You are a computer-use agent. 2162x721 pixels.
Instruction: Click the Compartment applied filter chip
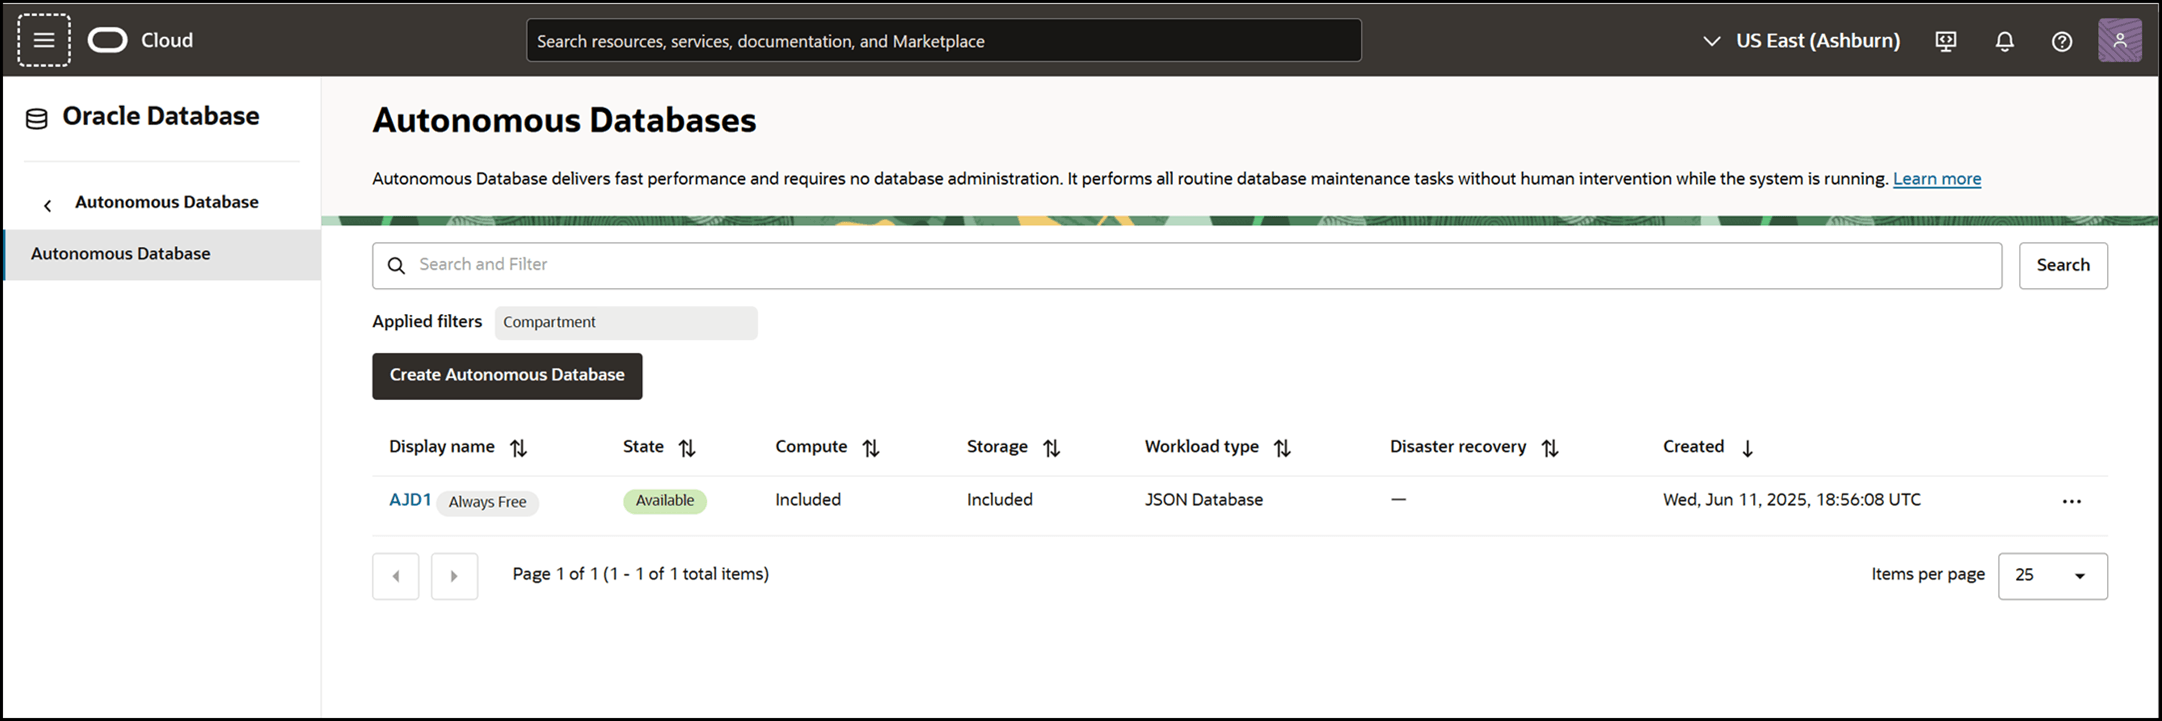tap(626, 322)
